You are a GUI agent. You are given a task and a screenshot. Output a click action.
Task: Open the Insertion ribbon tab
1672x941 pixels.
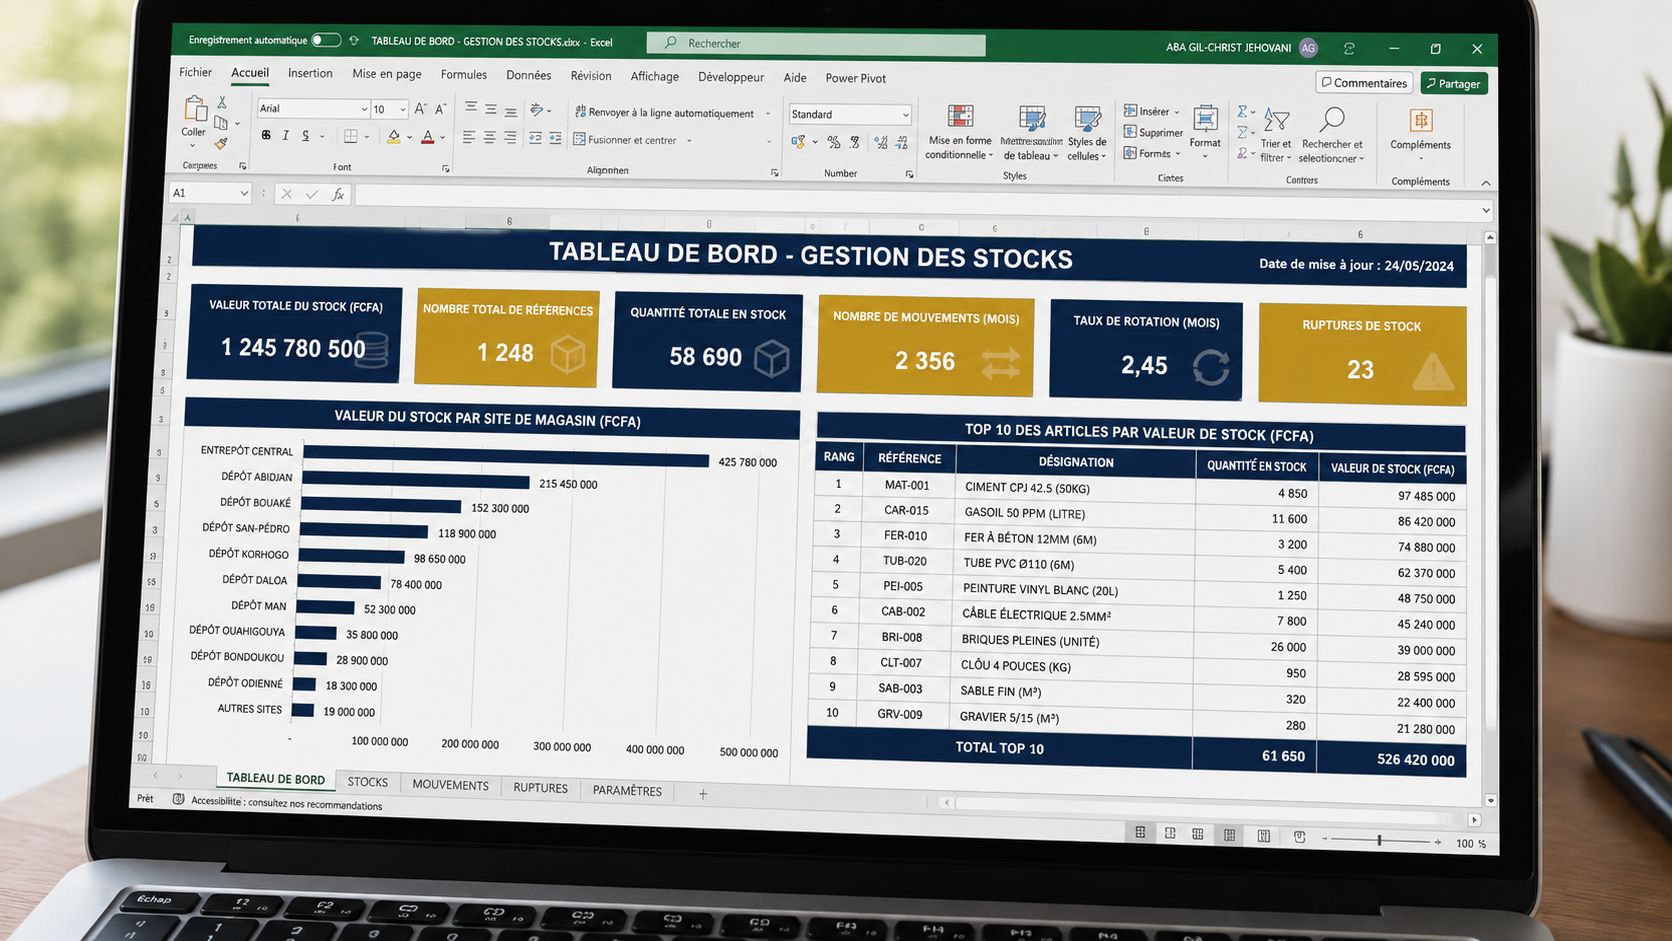(310, 73)
